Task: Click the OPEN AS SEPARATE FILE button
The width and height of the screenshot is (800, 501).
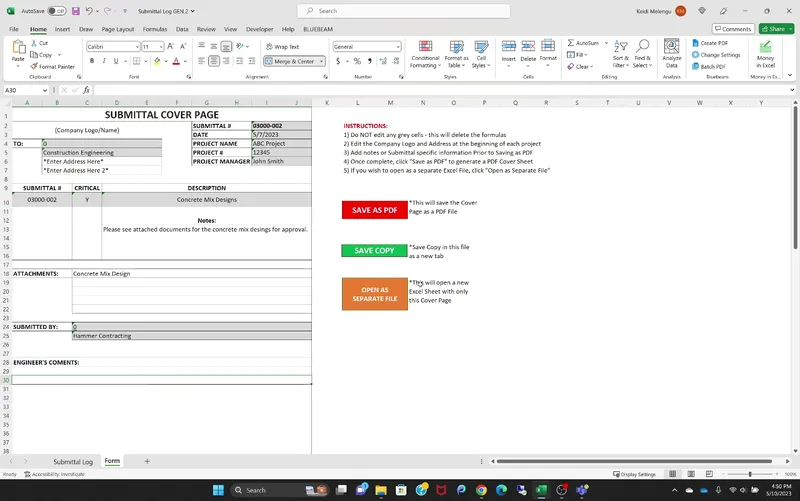Action: (374, 294)
